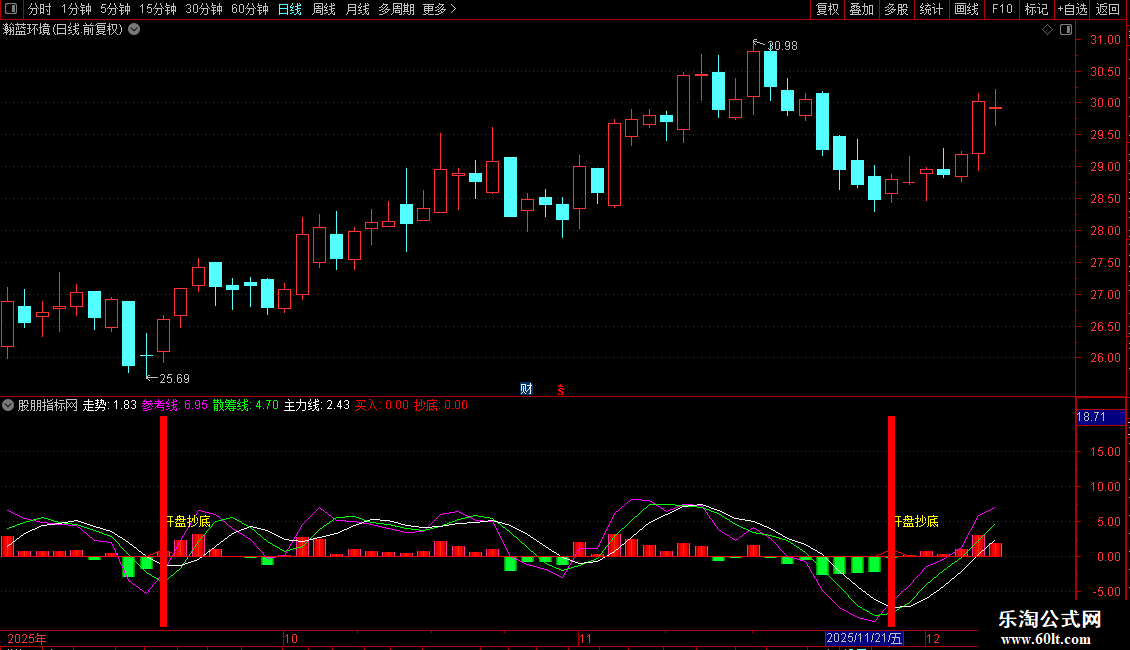This screenshot has height=650, width=1130.
Task: Open the 股朋指标网 indicator dropdown
Action: click(8, 406)
